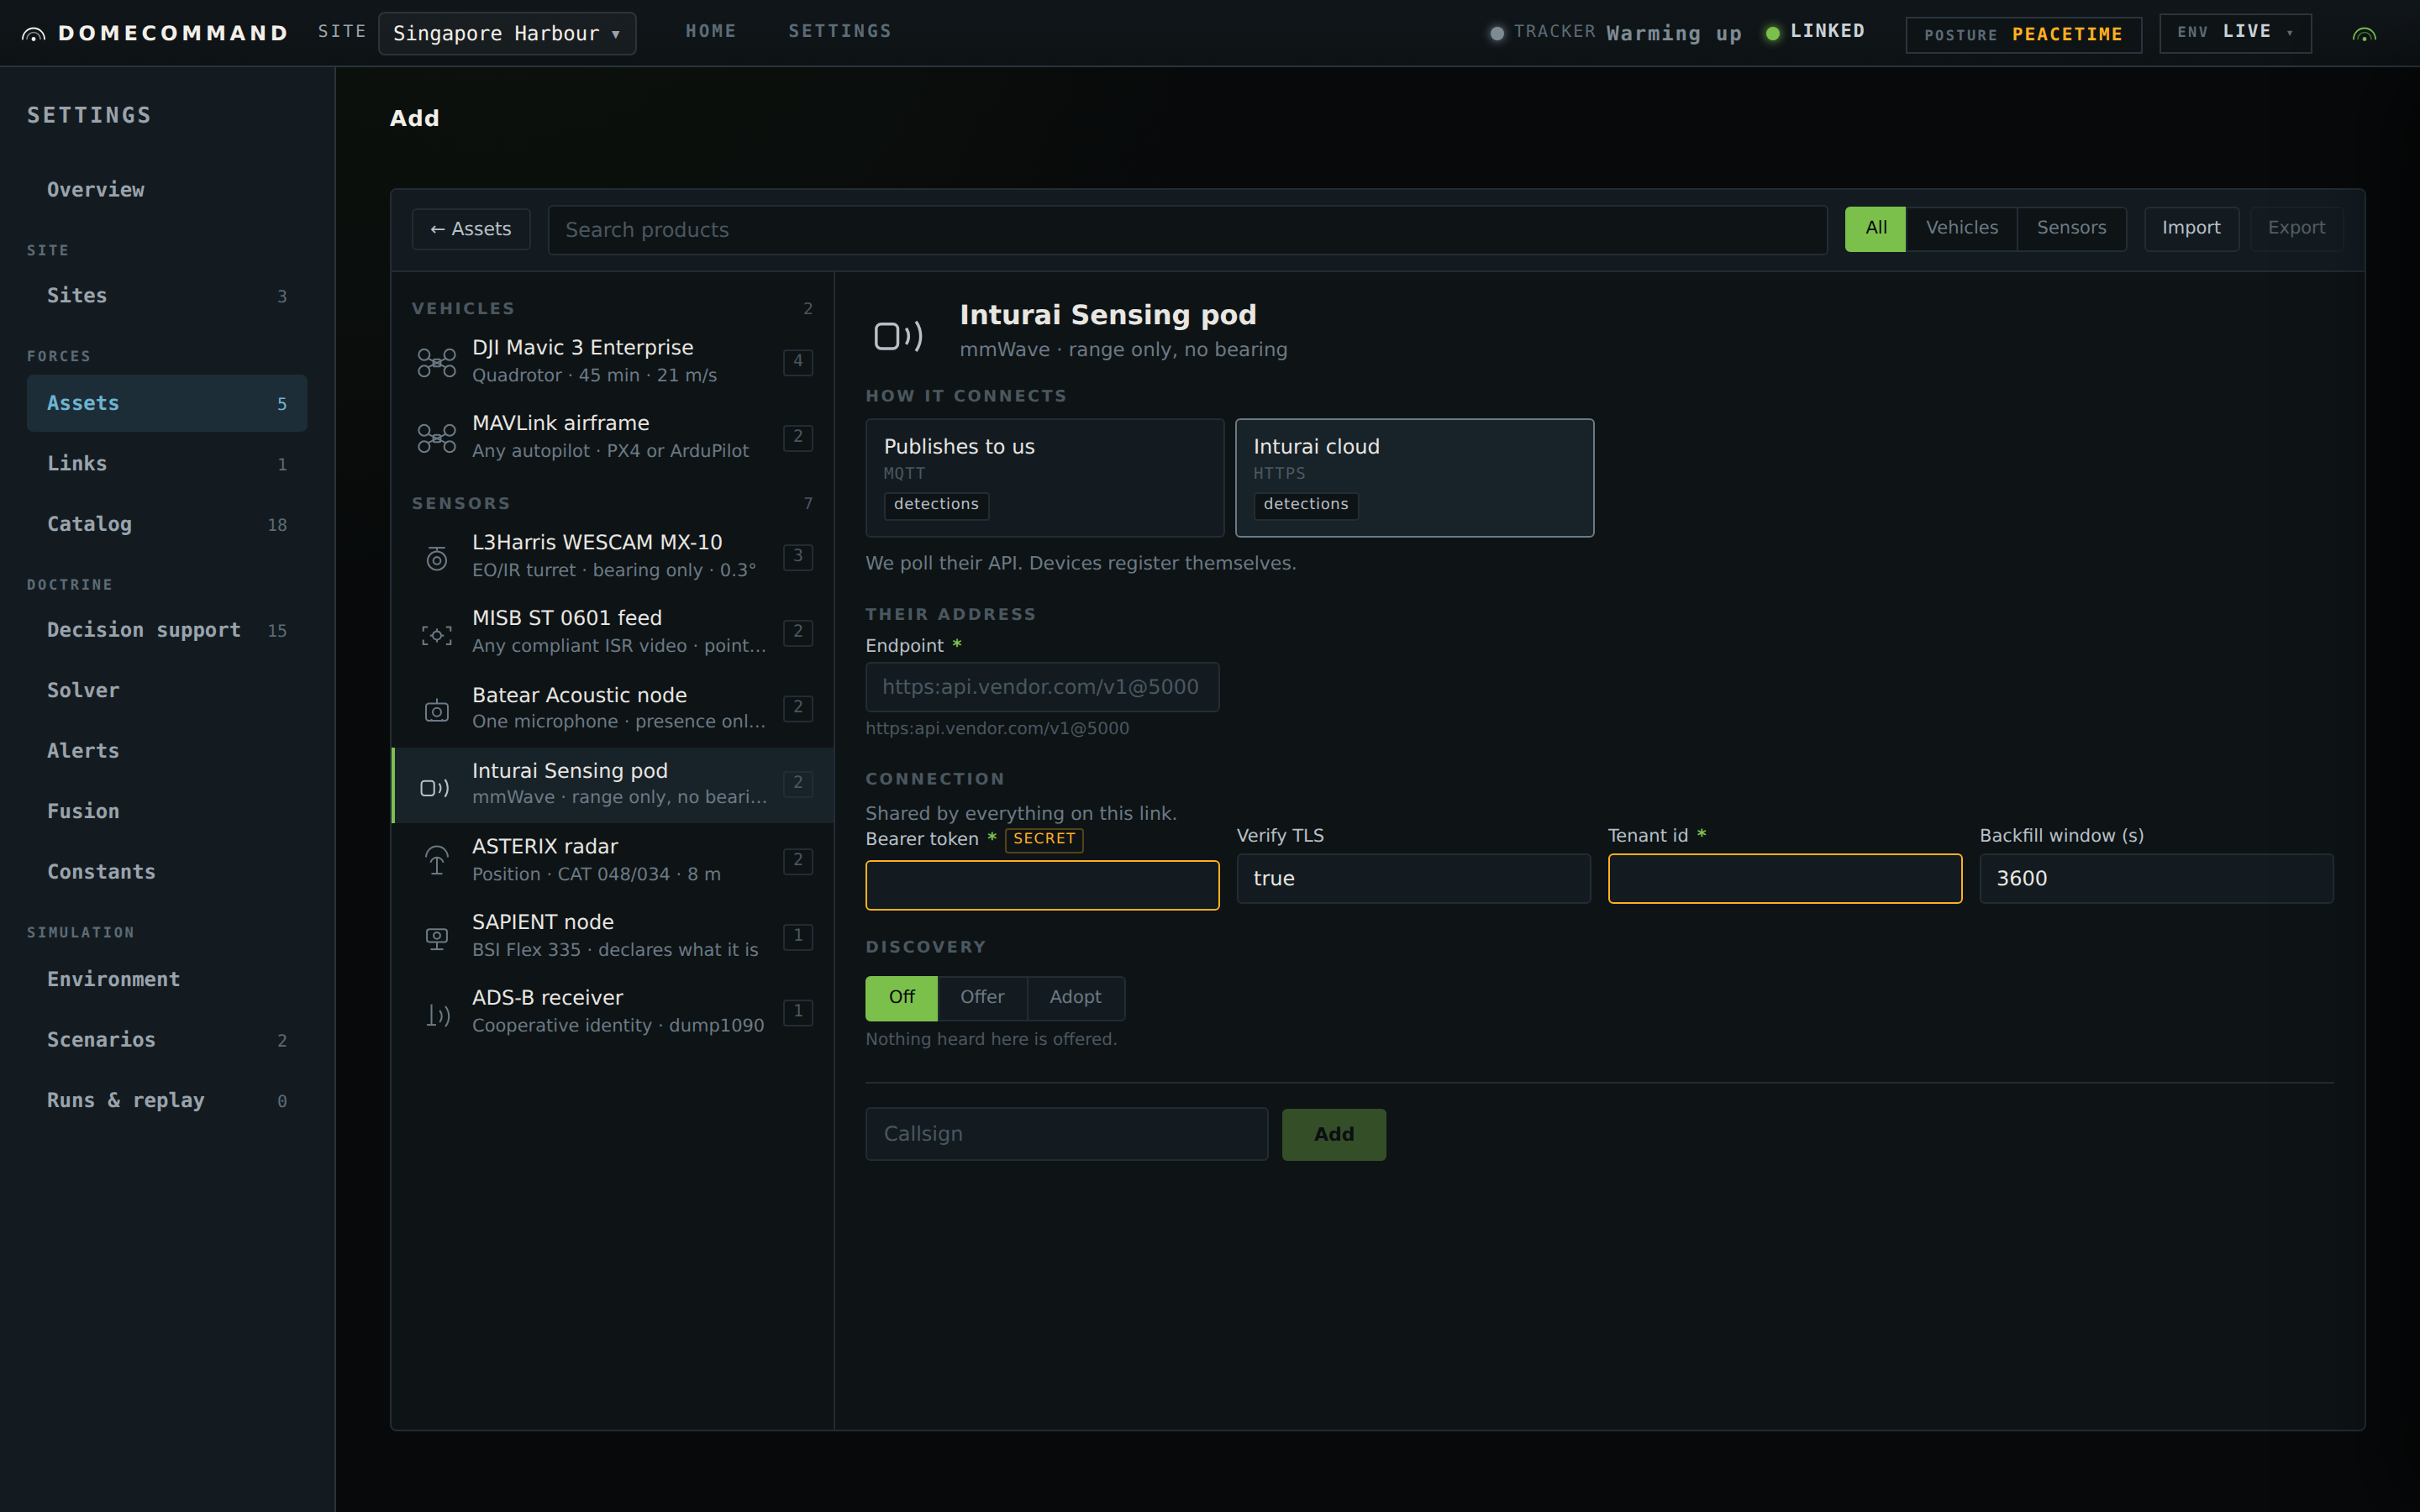2420x1512 pixels.
Task: Click the Endpoint input field
Action: [1042, 687]
